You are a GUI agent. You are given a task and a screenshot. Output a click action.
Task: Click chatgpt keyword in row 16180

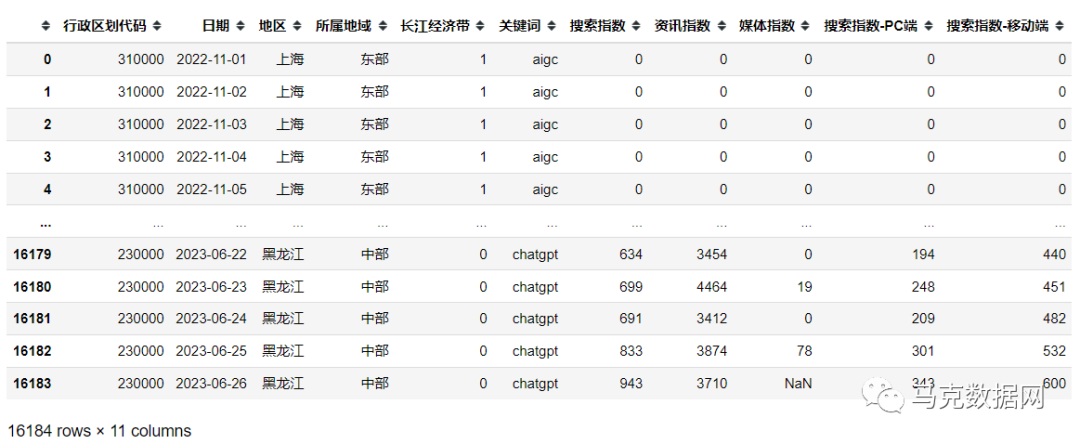click(535, 287)
